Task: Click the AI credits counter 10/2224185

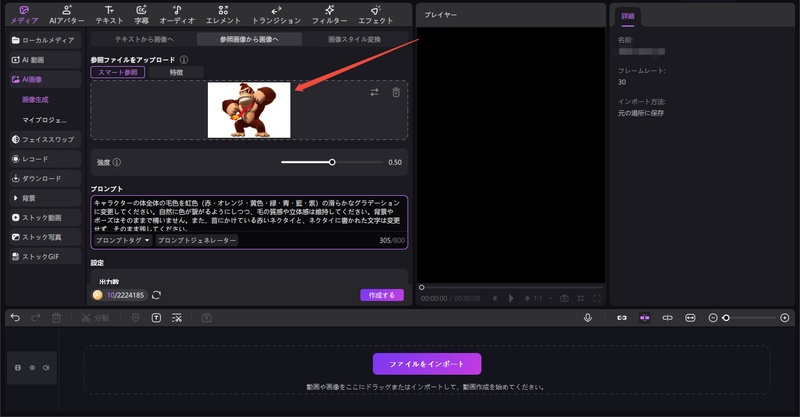Action: pyautogui.click(x=120, y=295)
